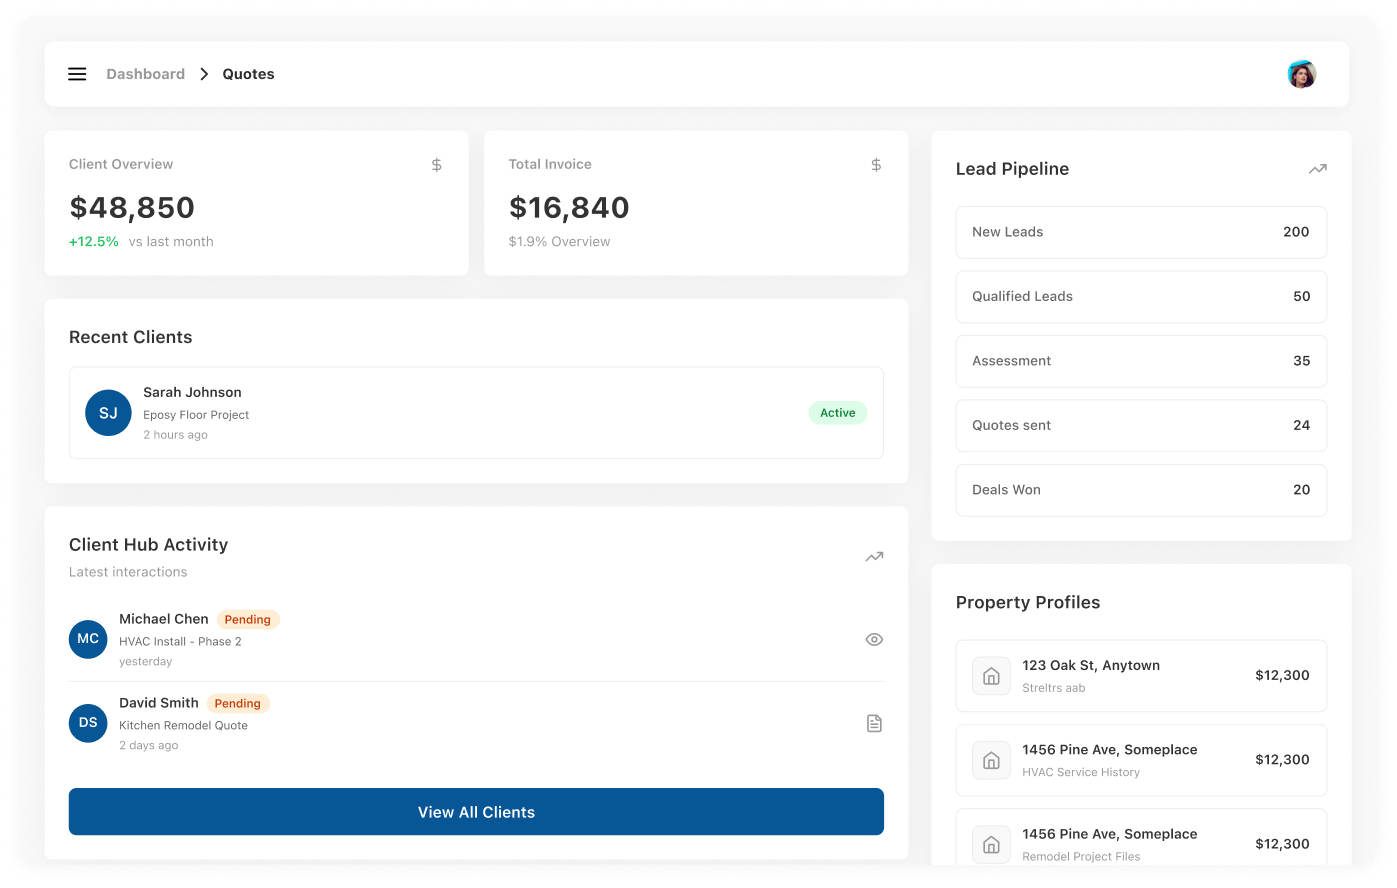The width and height of the screenshot is (1397, 888).
Task: Click the user profile avatar
Action: pyautogui.click(x=1301, y=74)
